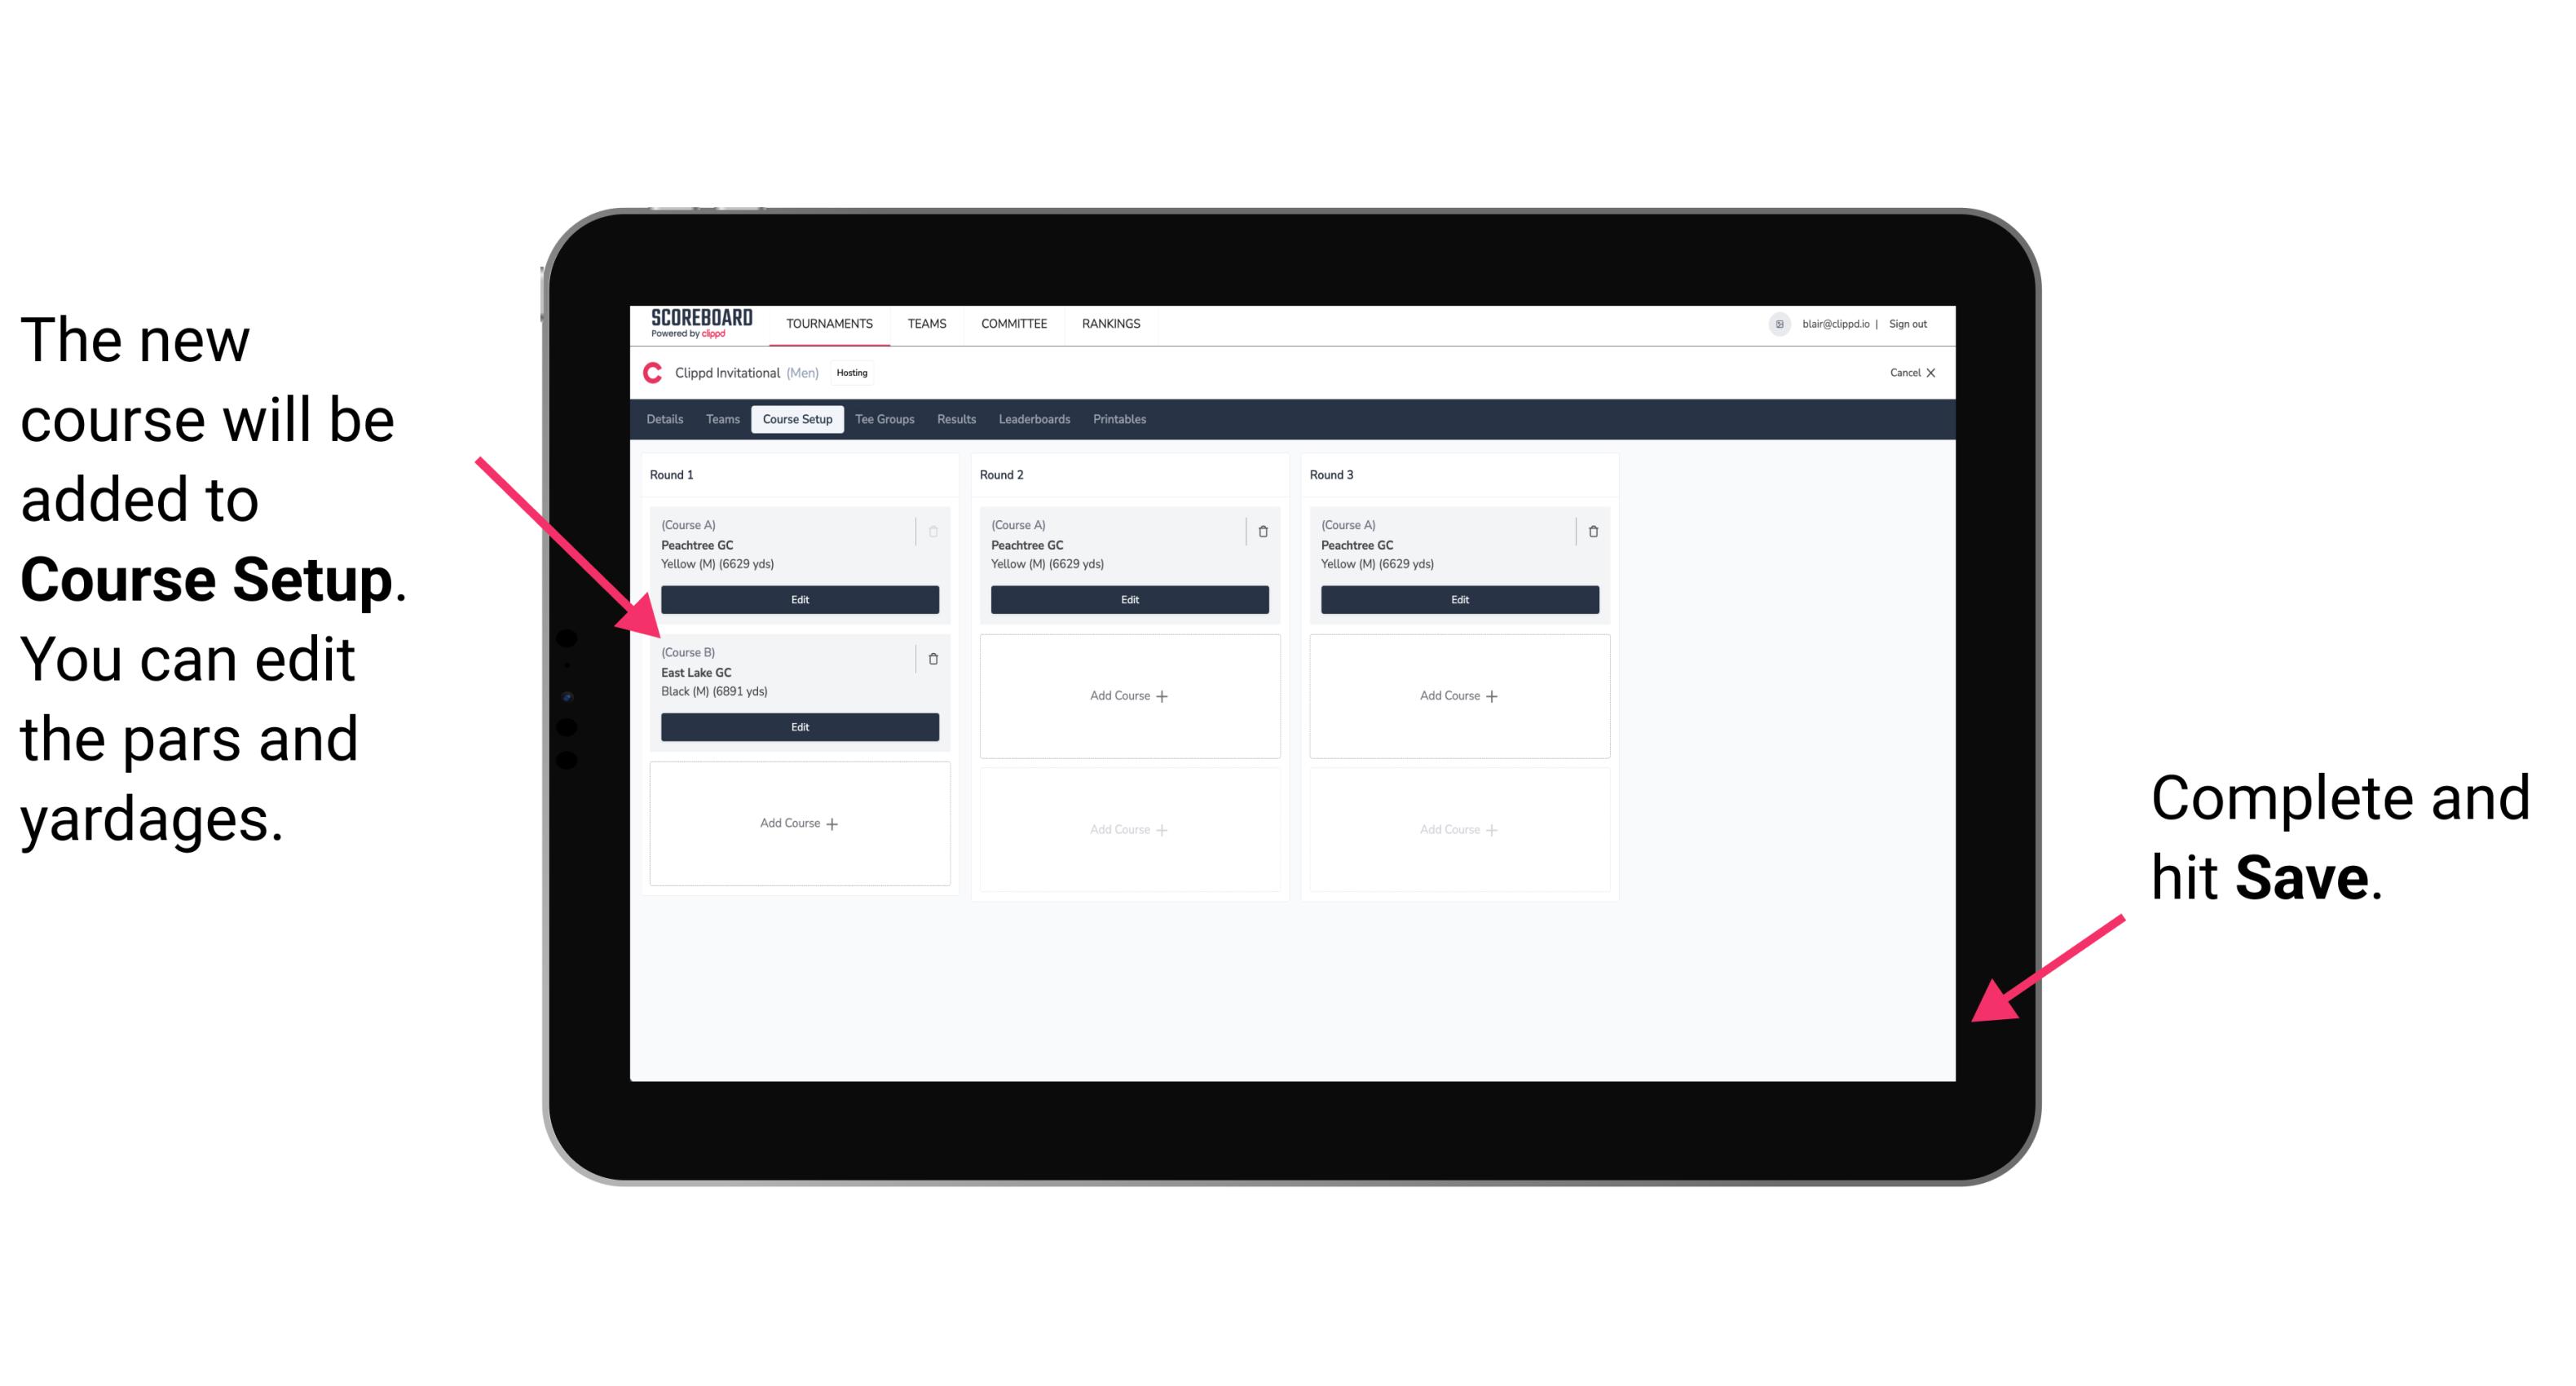Open the Results tab

pos(959,418)
